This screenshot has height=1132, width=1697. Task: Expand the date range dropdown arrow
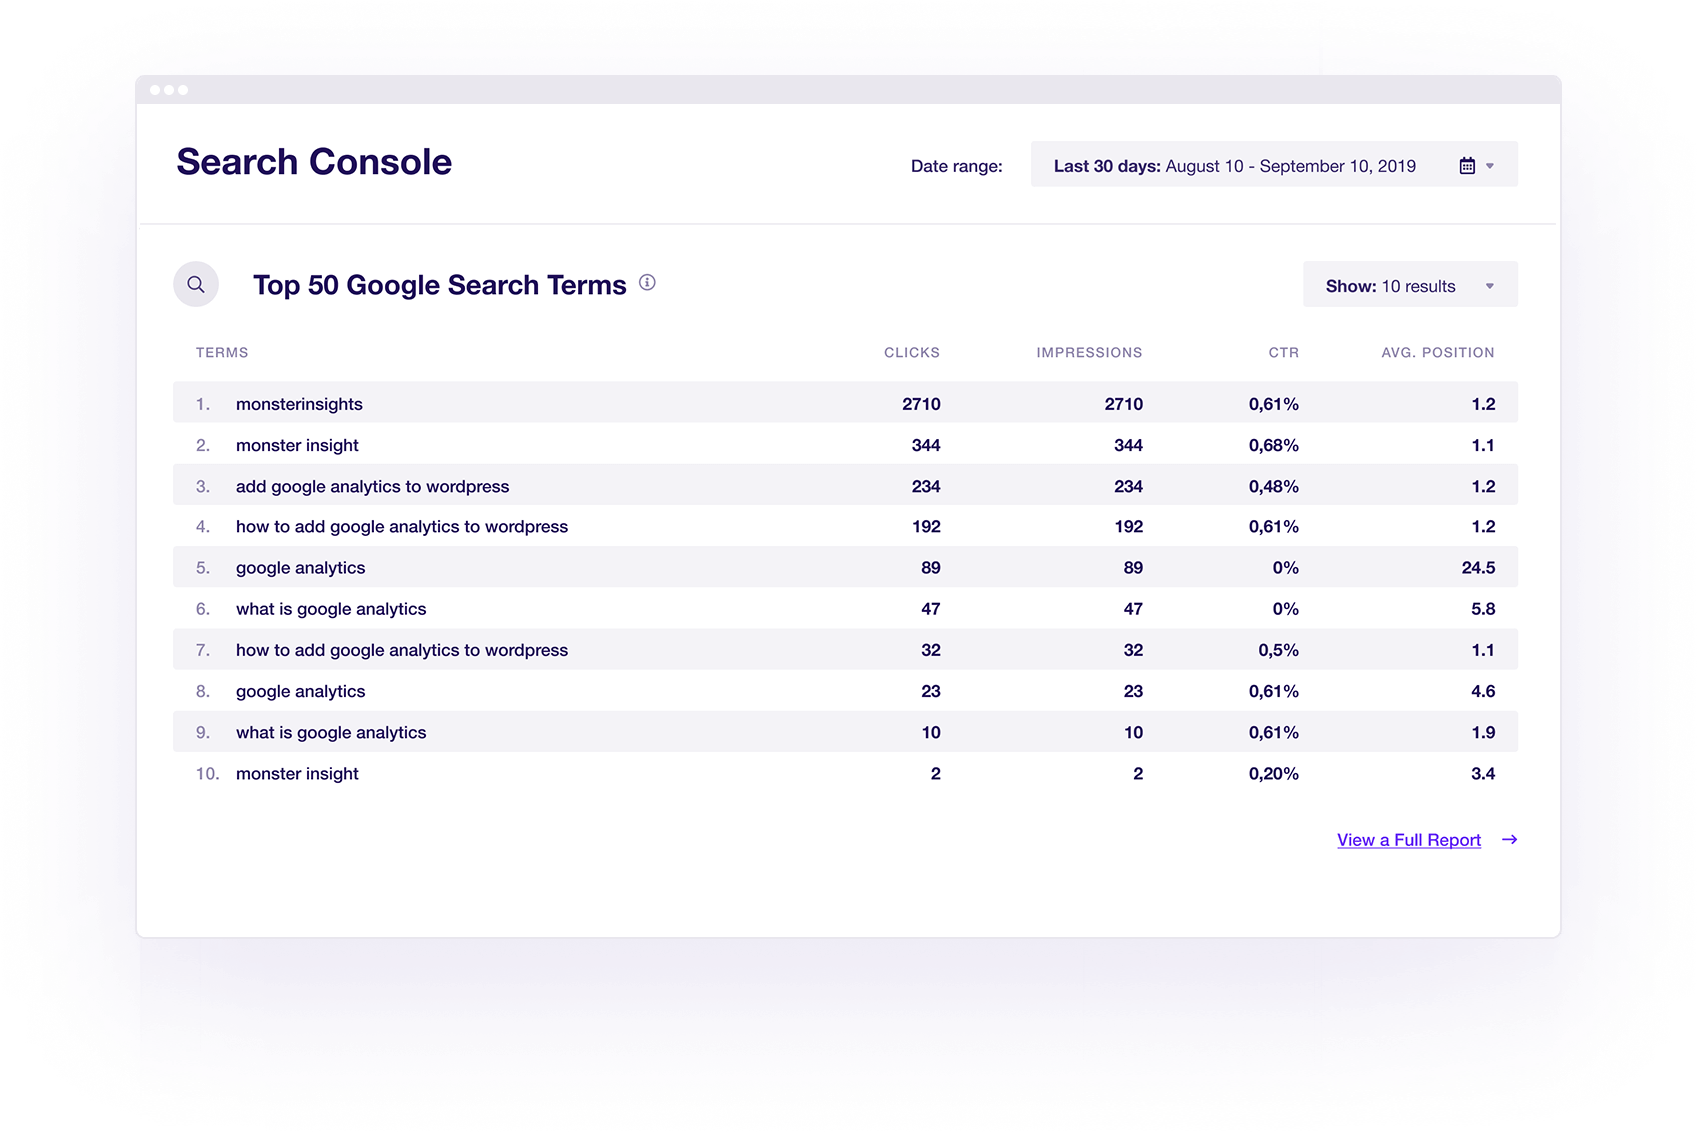[1490, 166]
